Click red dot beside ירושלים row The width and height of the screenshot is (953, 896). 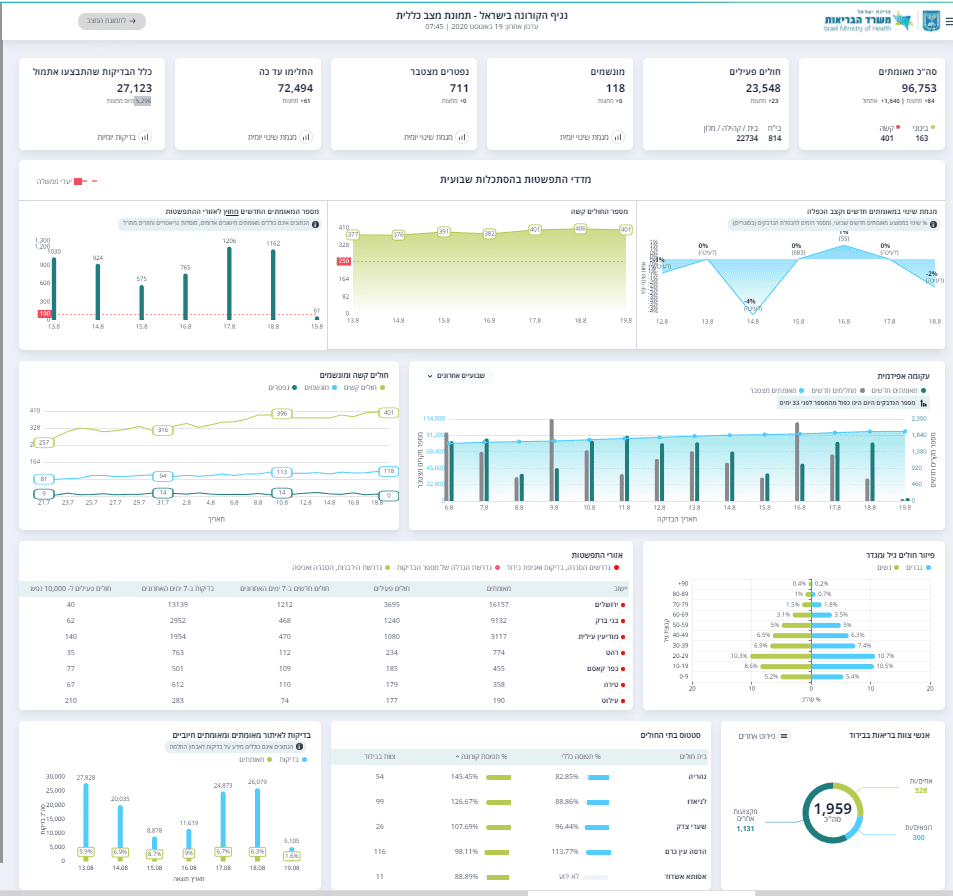pyautogui.click(x=623, y=605)
